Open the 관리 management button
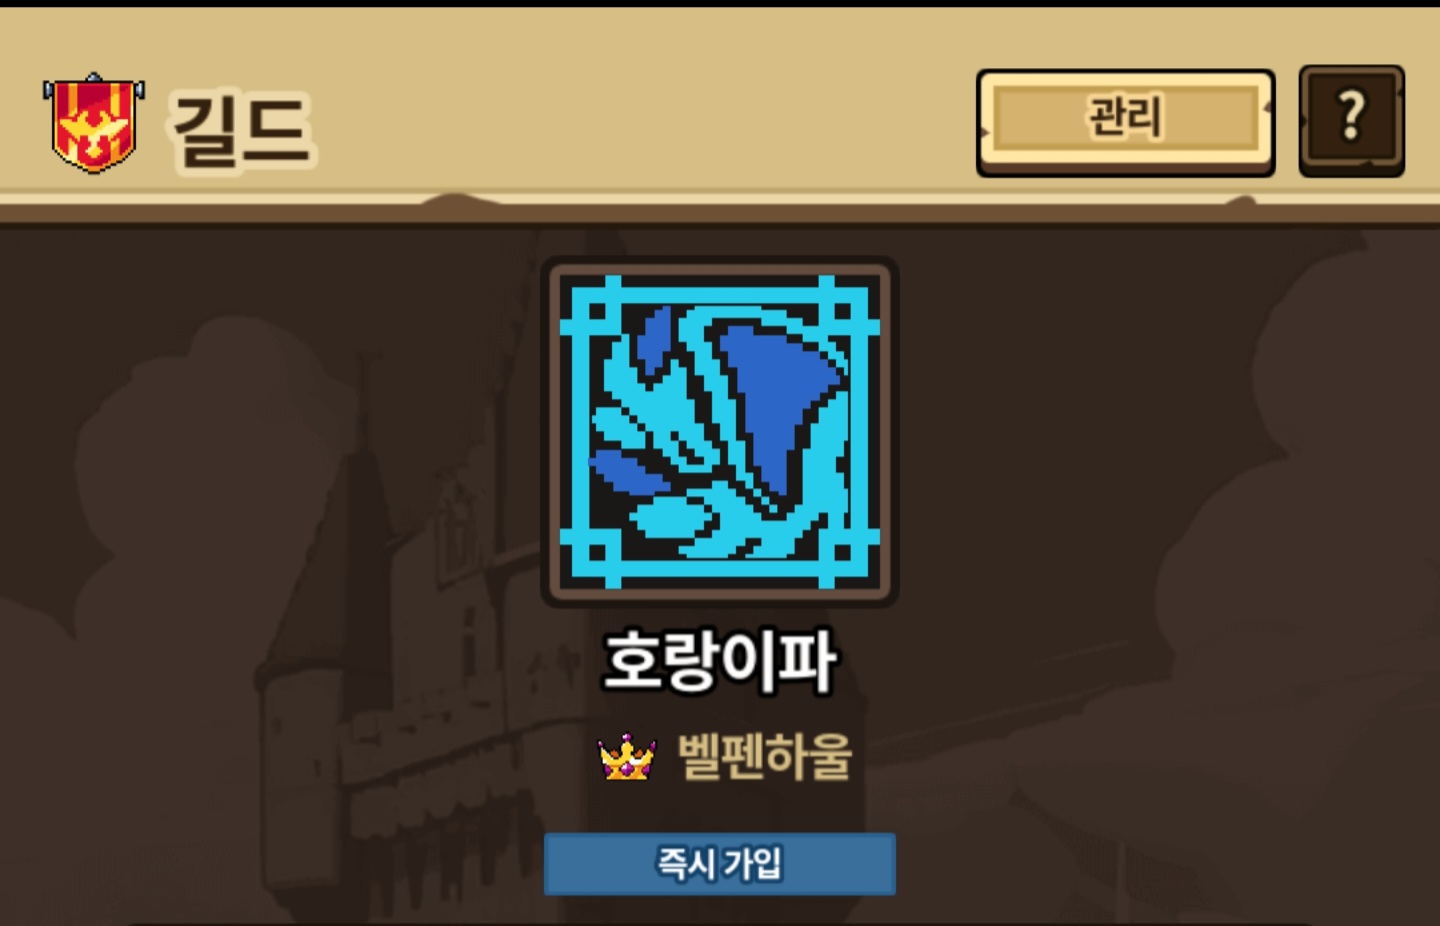This screenshot has width=1440, height=926. [x=1125, y=122]
